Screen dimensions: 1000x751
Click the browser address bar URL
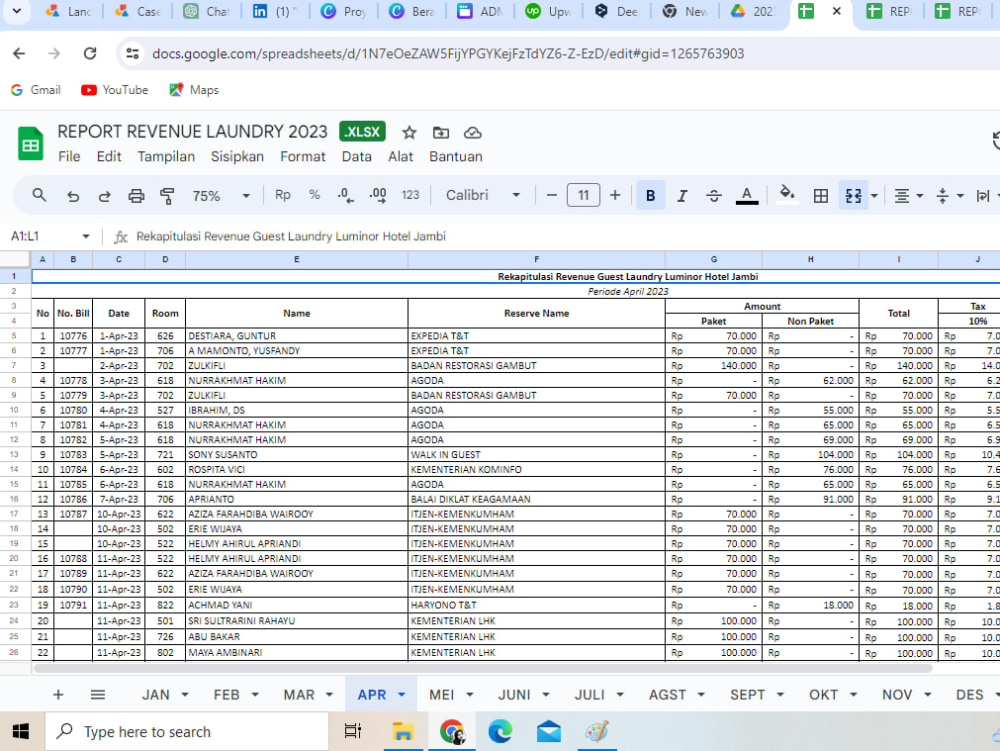pos(448,54)
